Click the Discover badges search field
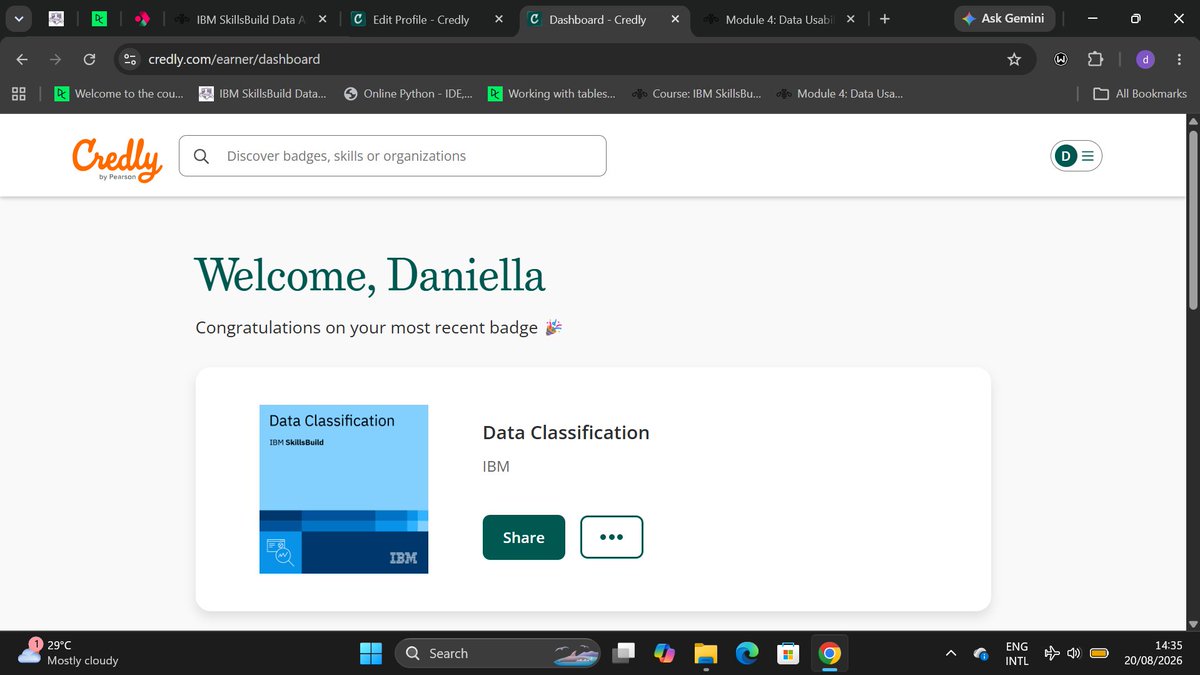The image size is (1200, 675). point(393,156)
